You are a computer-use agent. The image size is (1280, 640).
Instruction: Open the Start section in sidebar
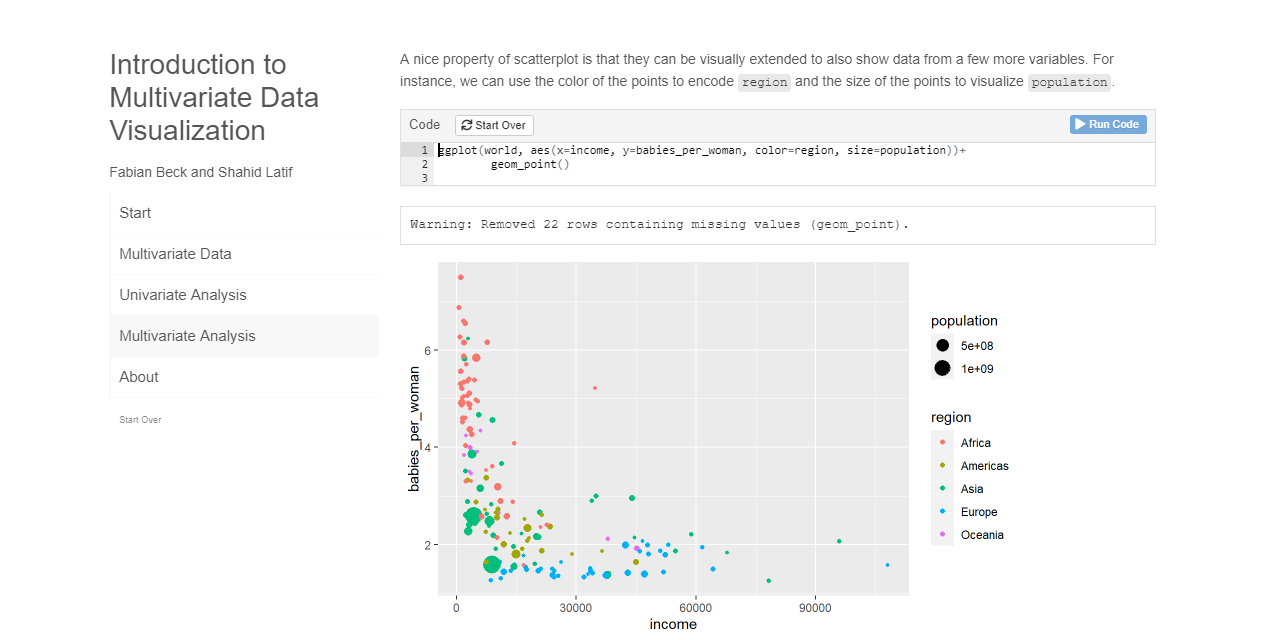135,213
